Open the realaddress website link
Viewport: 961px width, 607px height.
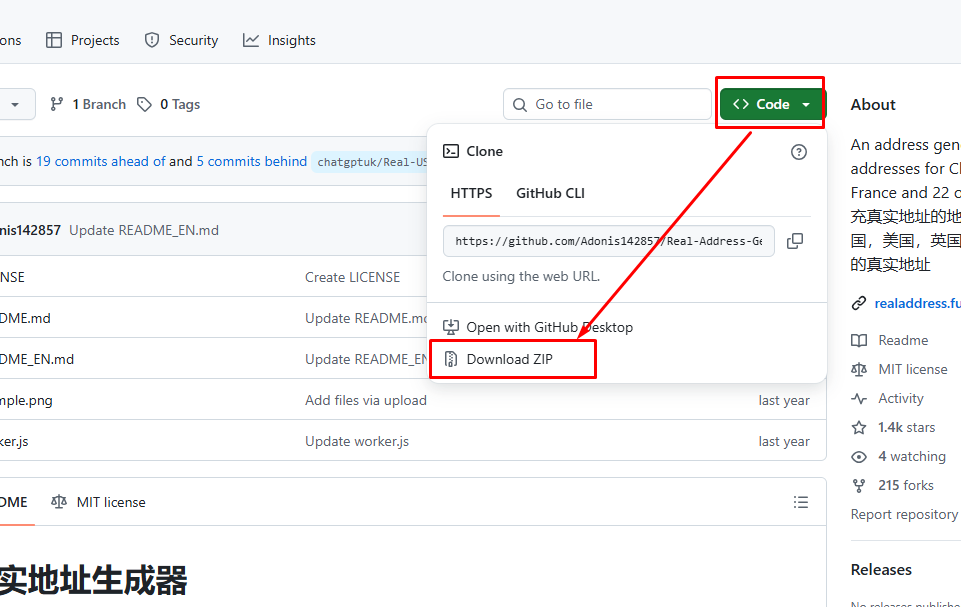pyautogui.click(x=917, y=304)
